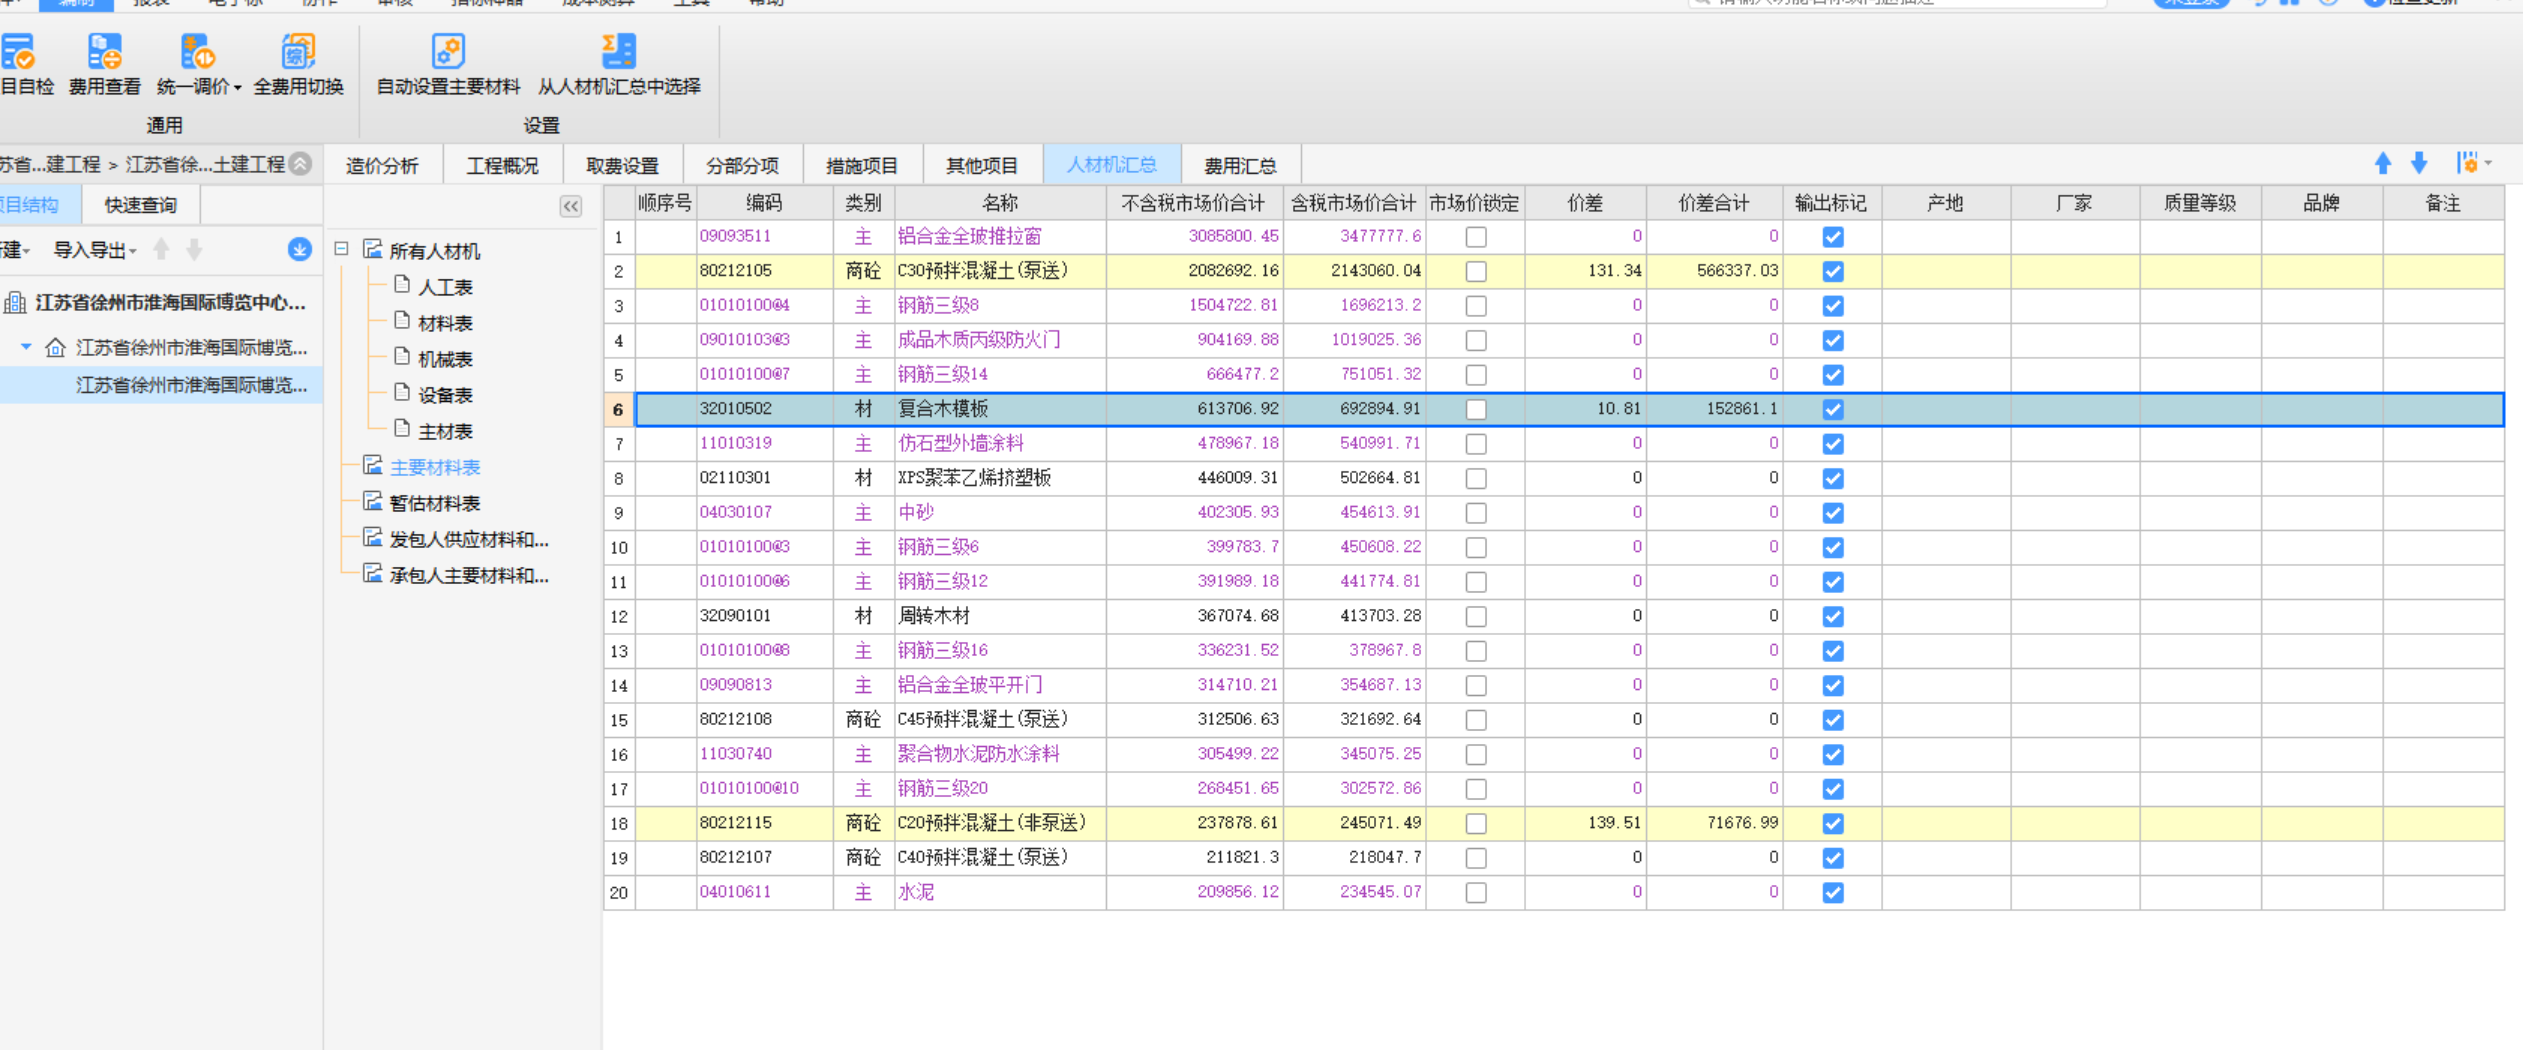Image resolution: width=2523 pixels, height=1050 pixels.
Task: Click the 材料表 document icon
Action: click(x=402, y=321)
